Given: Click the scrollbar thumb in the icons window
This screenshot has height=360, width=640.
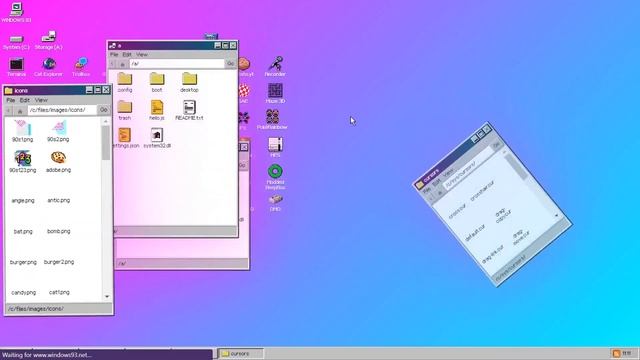Looking at the screenshot, I should 106,143.
